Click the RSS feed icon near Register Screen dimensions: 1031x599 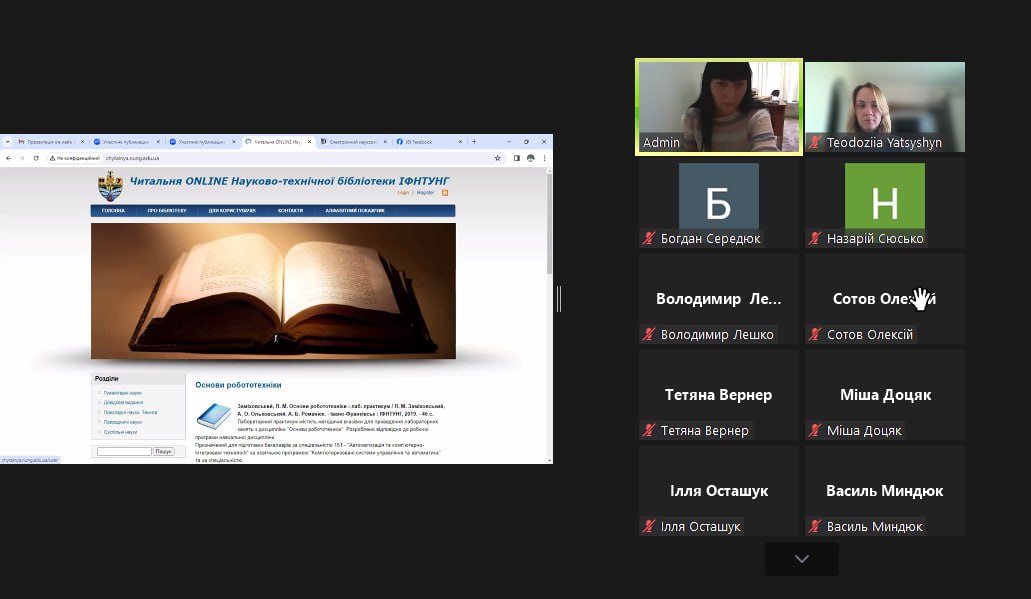pos(445,192)
